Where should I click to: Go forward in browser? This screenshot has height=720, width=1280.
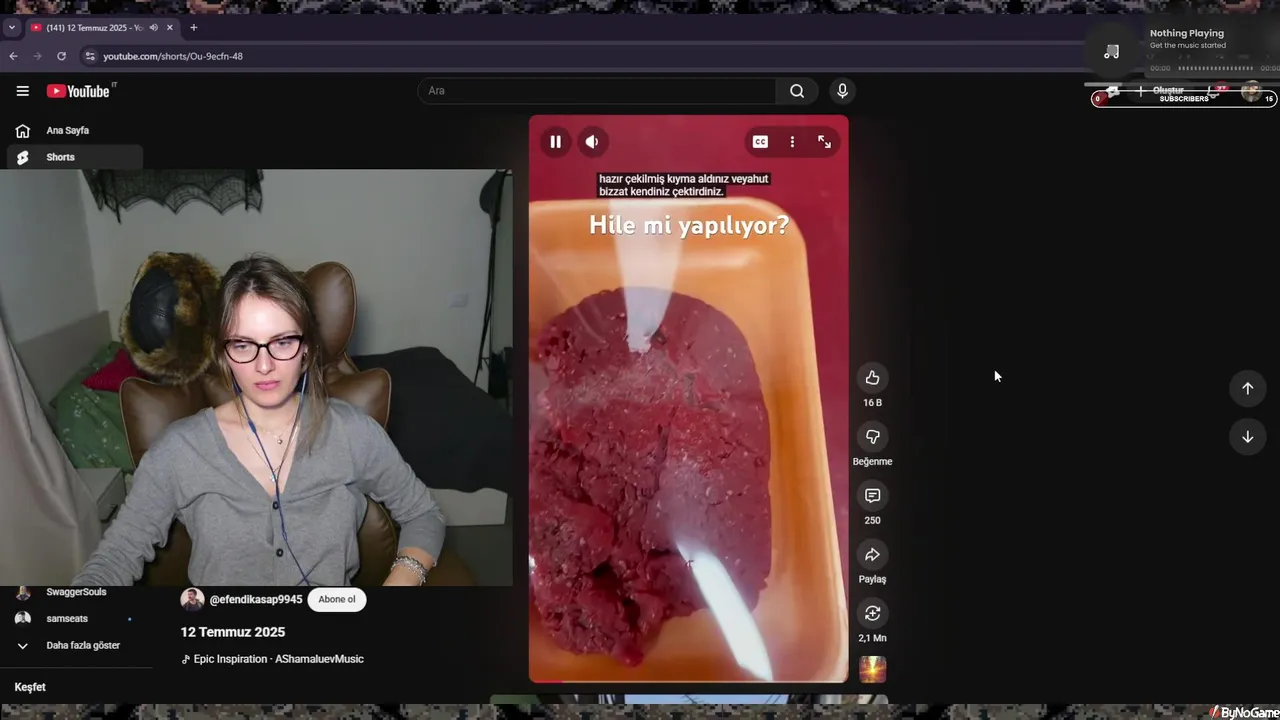pos(37,56)
